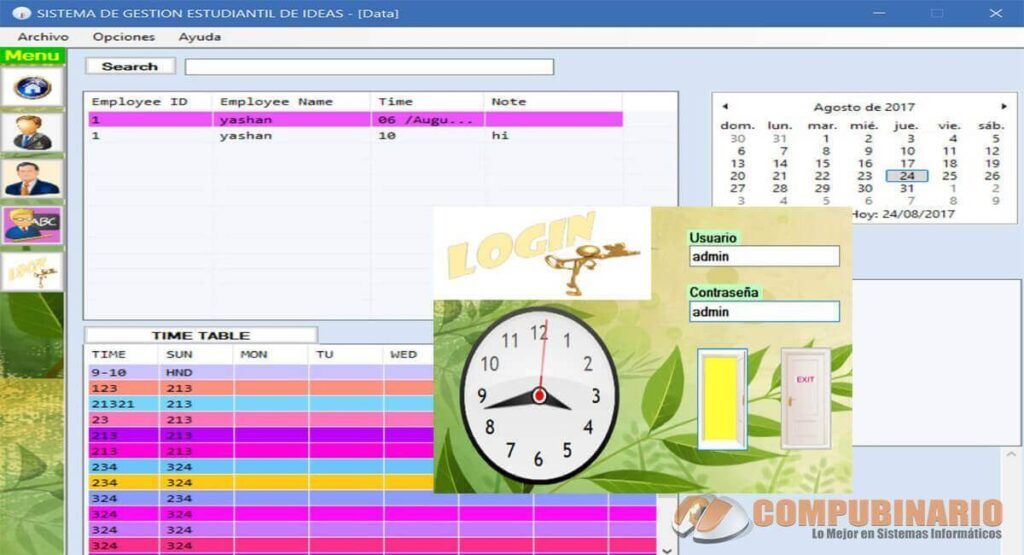
Task: Open the businessman employee icon in sidebar
Action: pyautogui.click(x=32, y=178)
